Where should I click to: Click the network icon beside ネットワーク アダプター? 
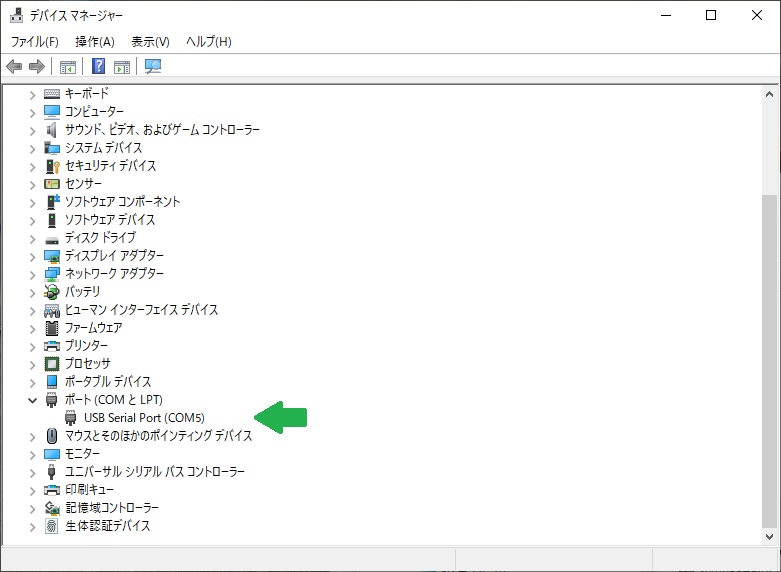[52, 274]
